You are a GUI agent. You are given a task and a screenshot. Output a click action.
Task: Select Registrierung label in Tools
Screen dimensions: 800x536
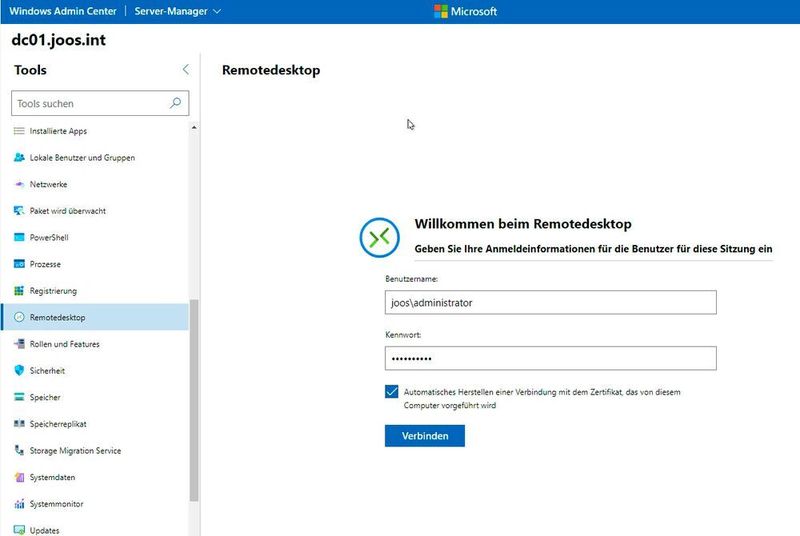[53, 291]
